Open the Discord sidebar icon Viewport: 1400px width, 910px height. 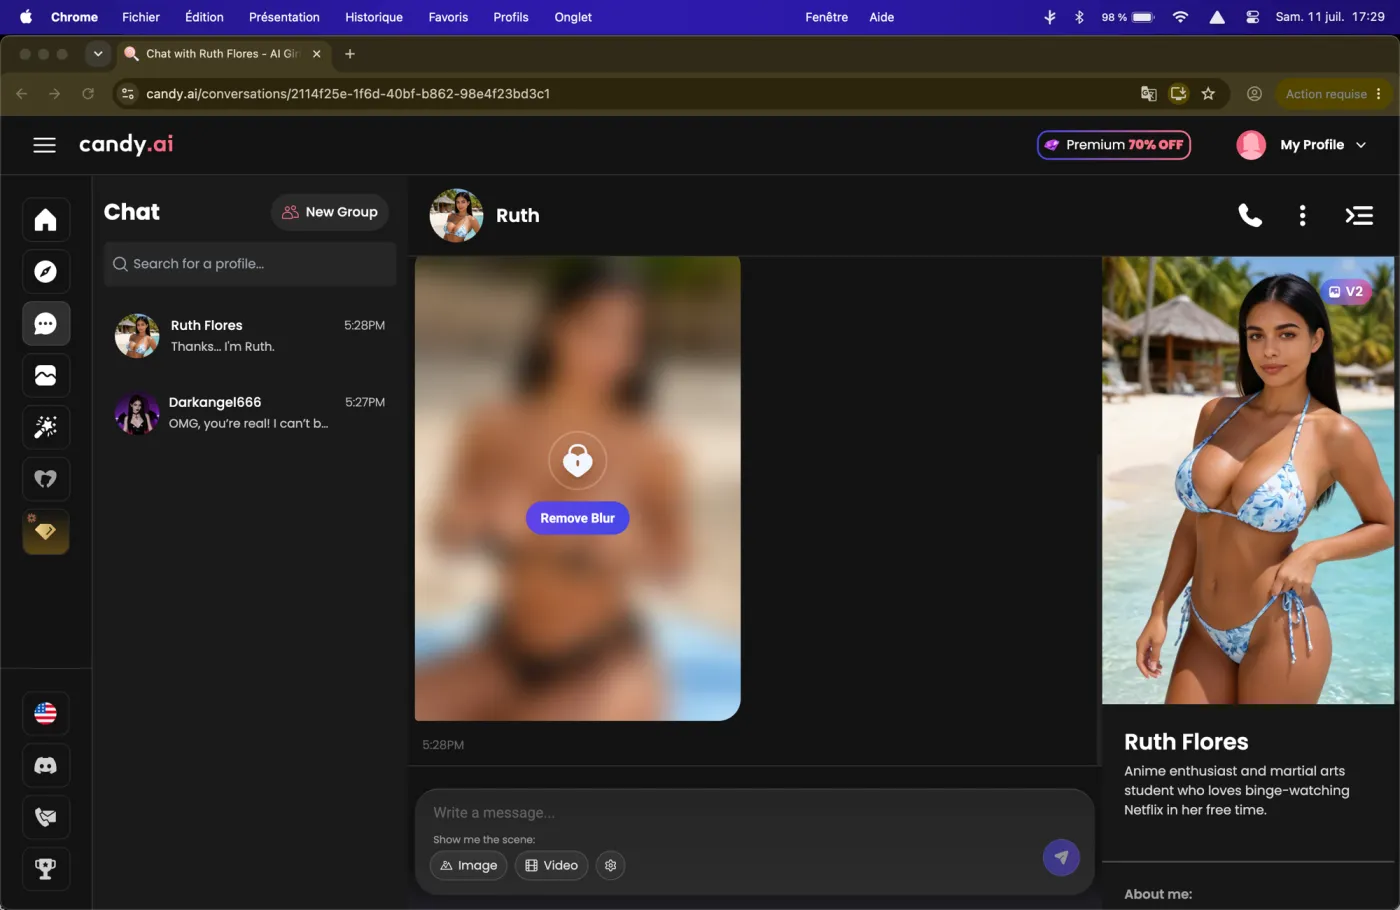tap(46, 766)
